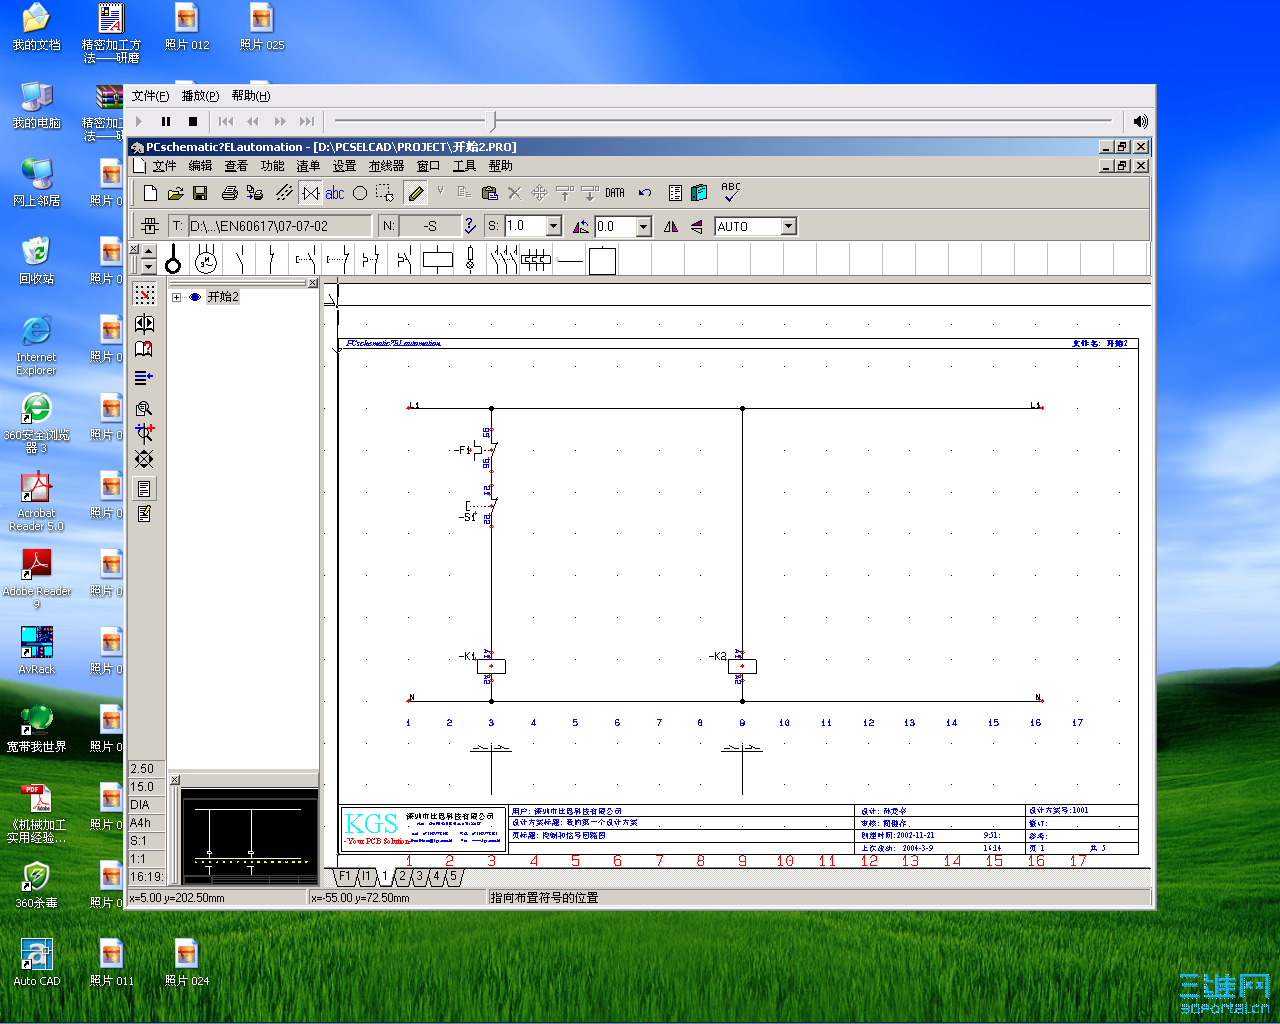Open the 播放(P) menu in the player window
This screenshot has width=1280, height=1024.
coord(200,96)
